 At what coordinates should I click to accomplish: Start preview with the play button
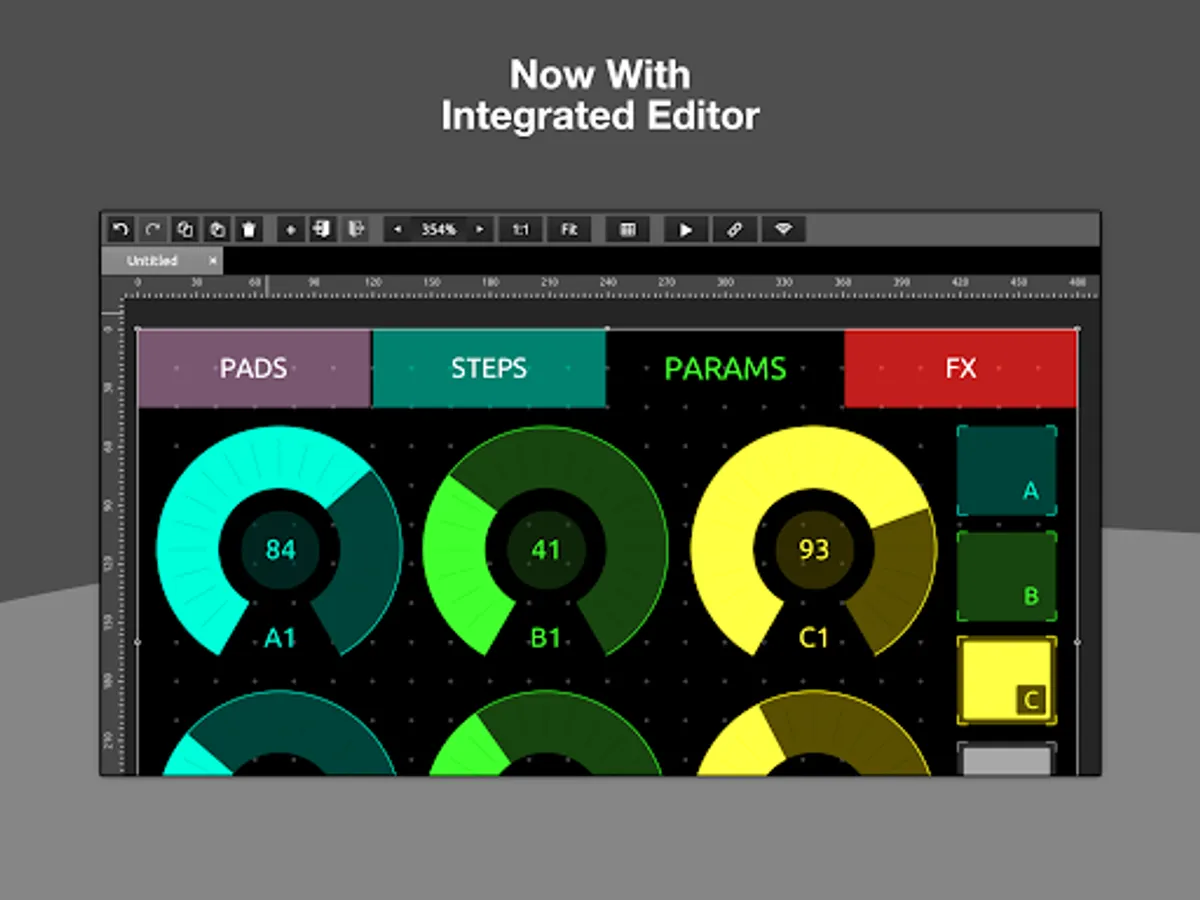[x=686, y=229]
